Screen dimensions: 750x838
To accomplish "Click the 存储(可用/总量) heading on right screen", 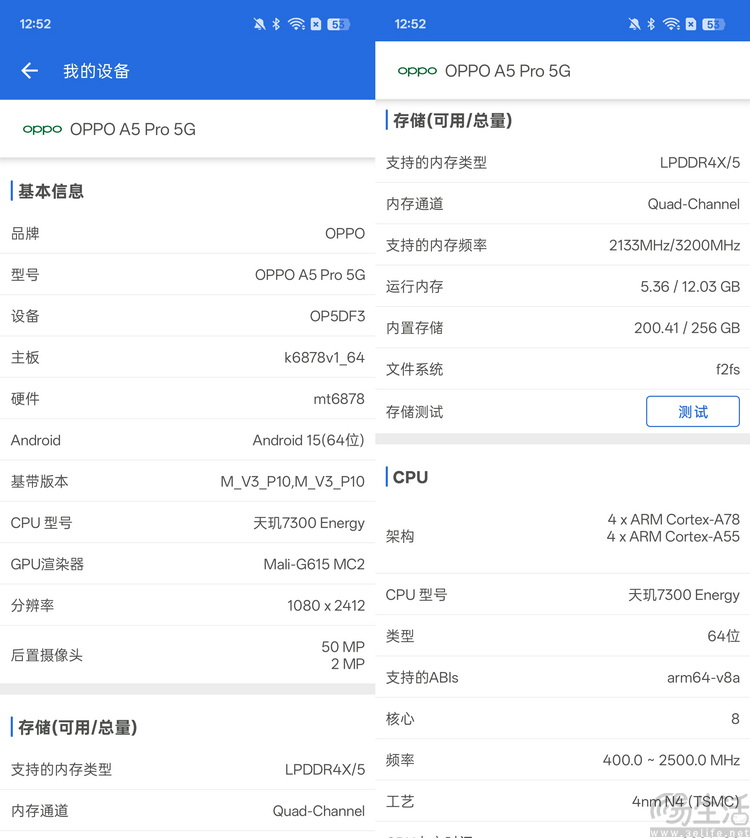I will (453, 121).
